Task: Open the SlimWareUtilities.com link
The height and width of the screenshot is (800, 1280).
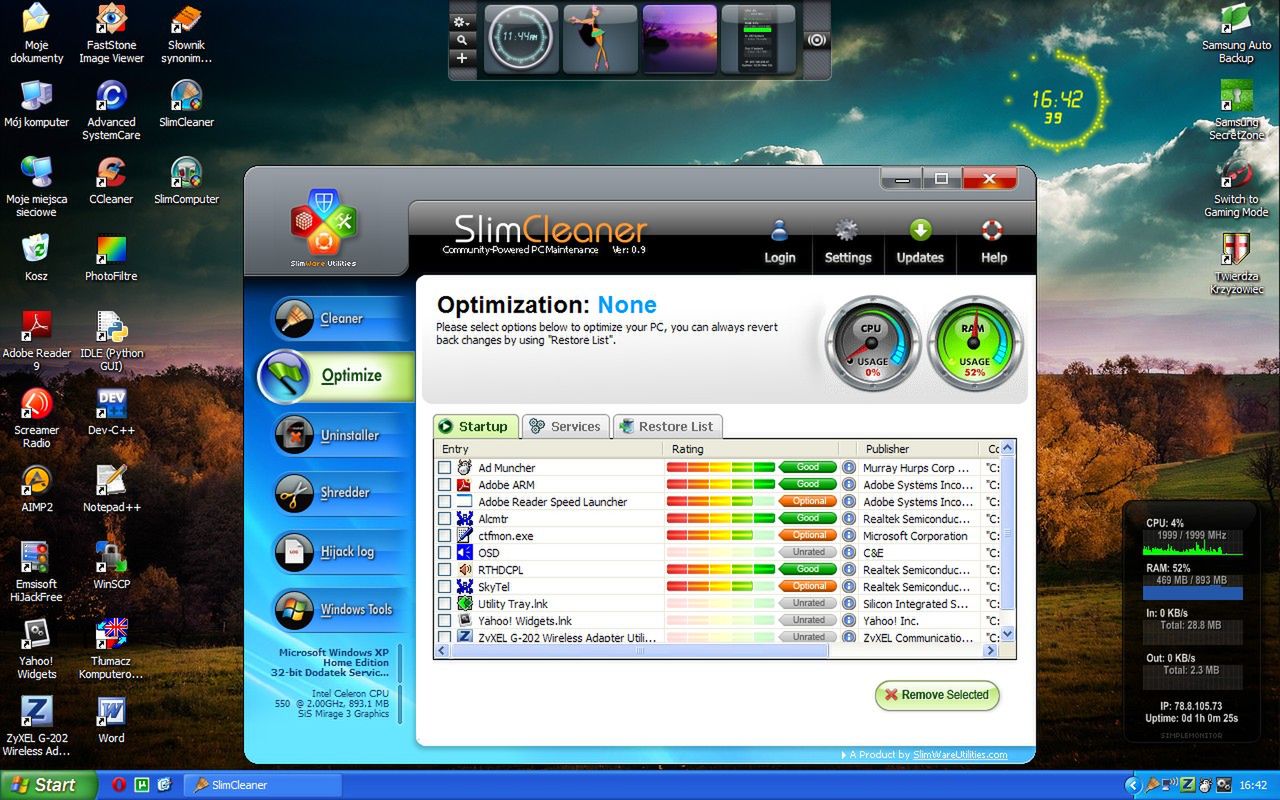Action: coord(960,755)
